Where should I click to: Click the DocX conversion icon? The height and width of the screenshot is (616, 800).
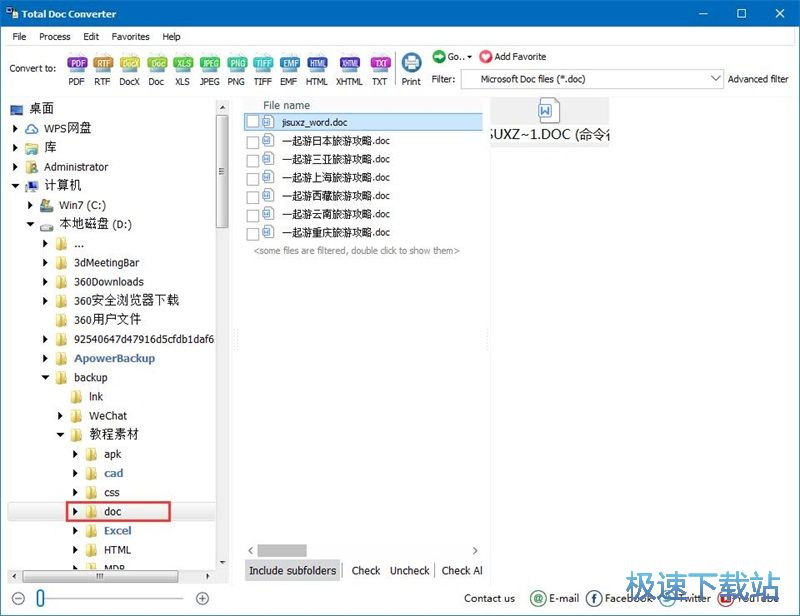pyautogui.click(x=129, y=64)
